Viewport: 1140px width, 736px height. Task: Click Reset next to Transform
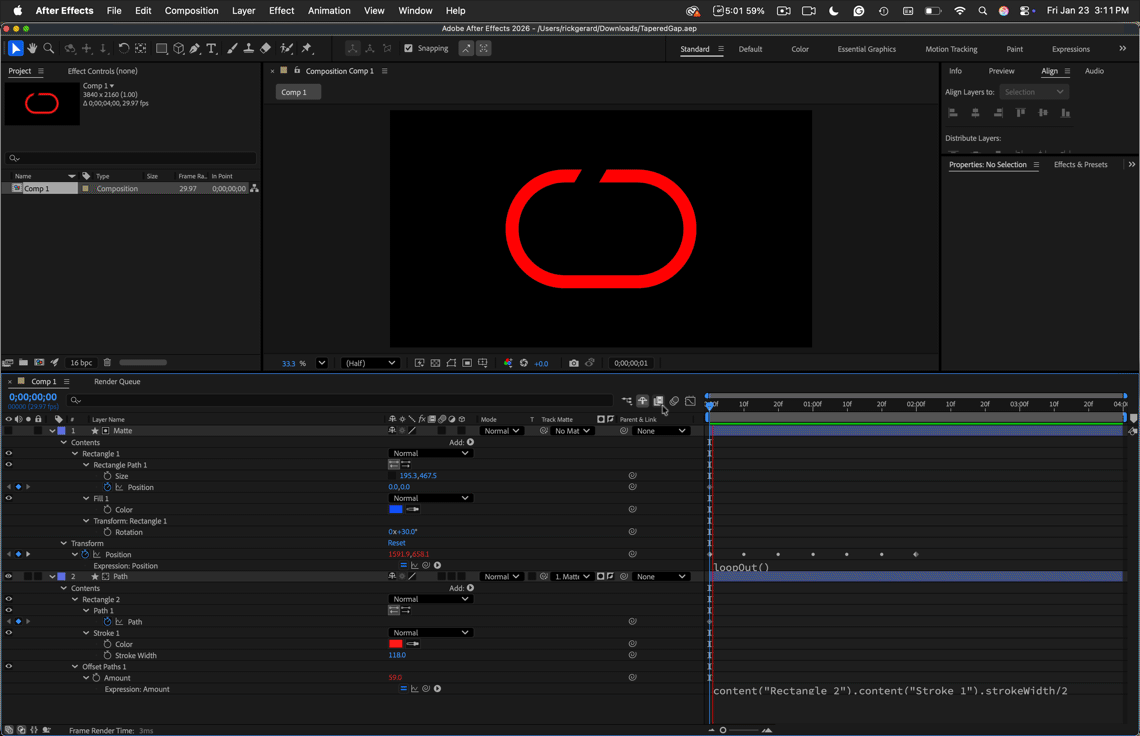tap(396, 543)
